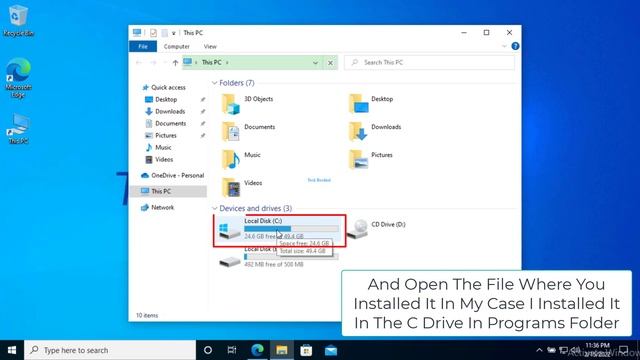
Task: Open the Windows Start menu
Action: [x=12, y=350]
